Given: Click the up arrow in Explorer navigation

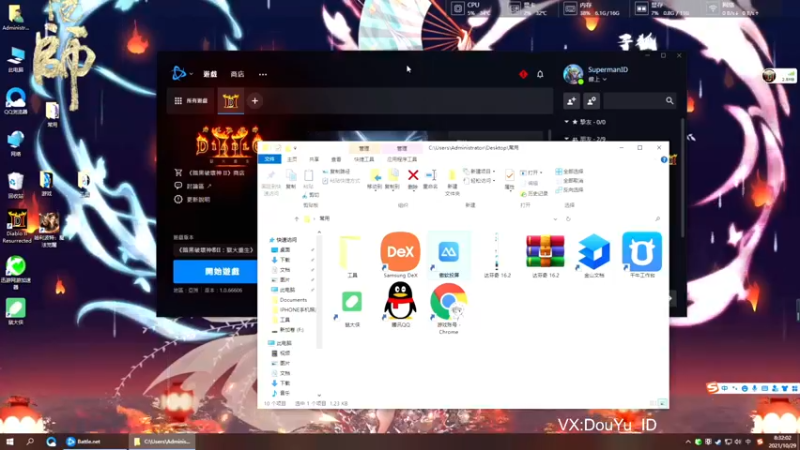Looking at the screenshot, I should click(296, 219).
